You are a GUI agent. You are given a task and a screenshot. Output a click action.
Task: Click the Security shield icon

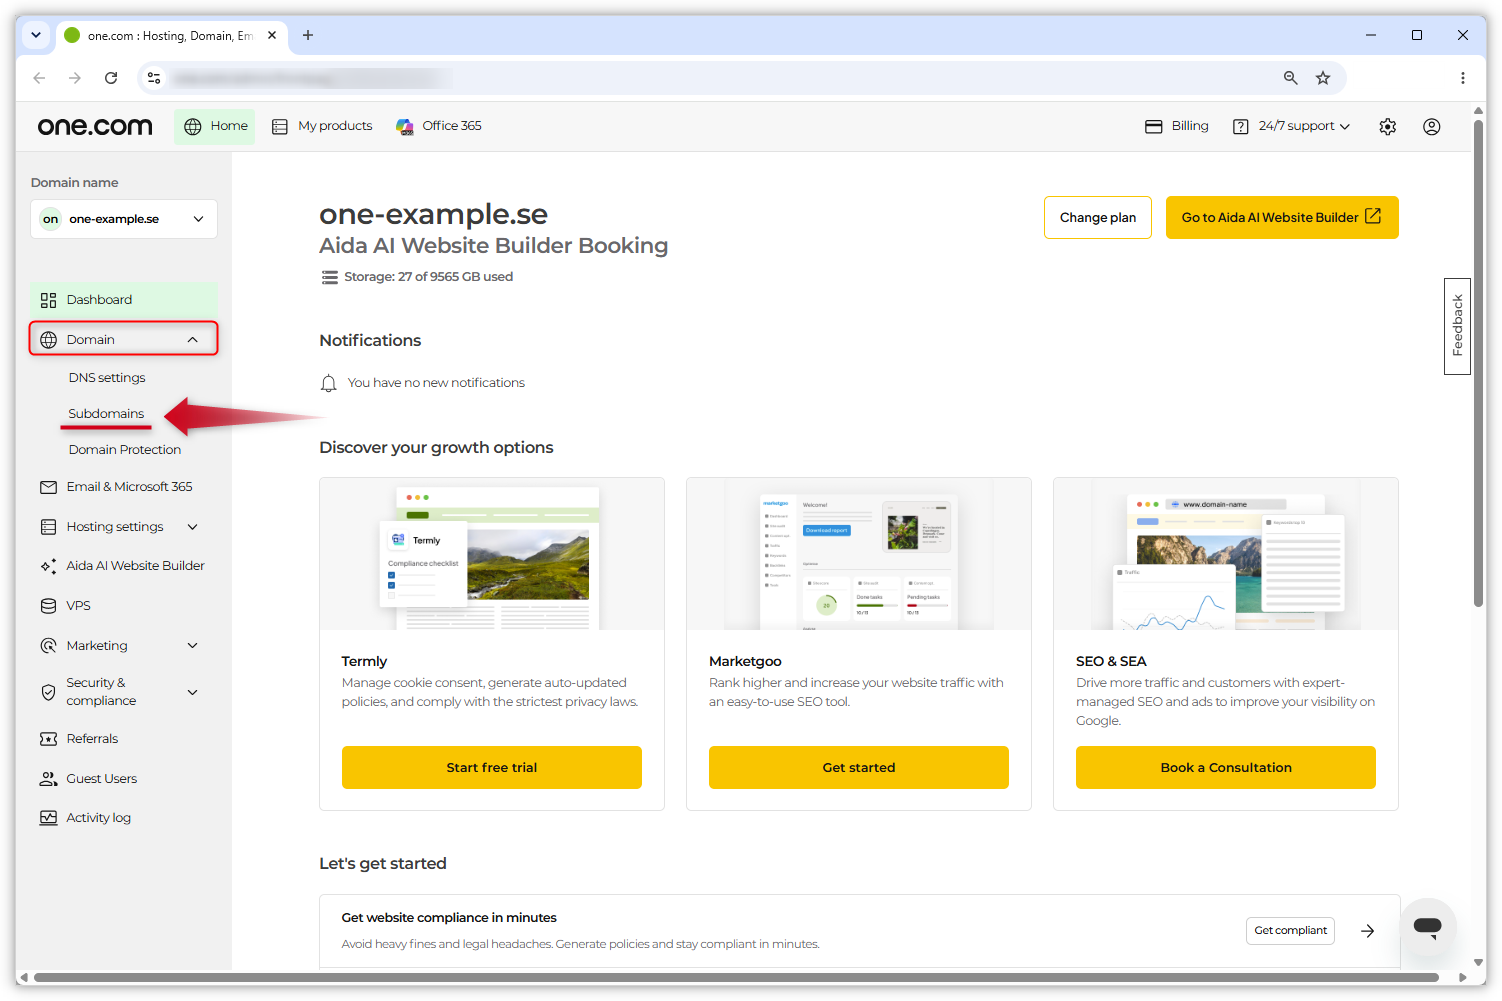[48, 692]
